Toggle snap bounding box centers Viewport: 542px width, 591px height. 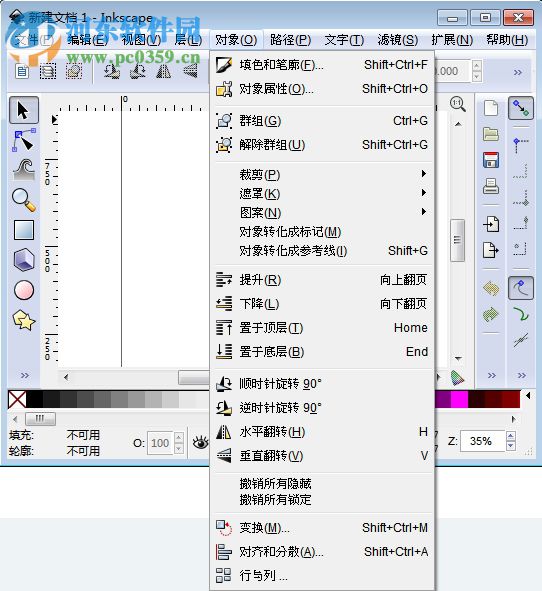point(521,250)
